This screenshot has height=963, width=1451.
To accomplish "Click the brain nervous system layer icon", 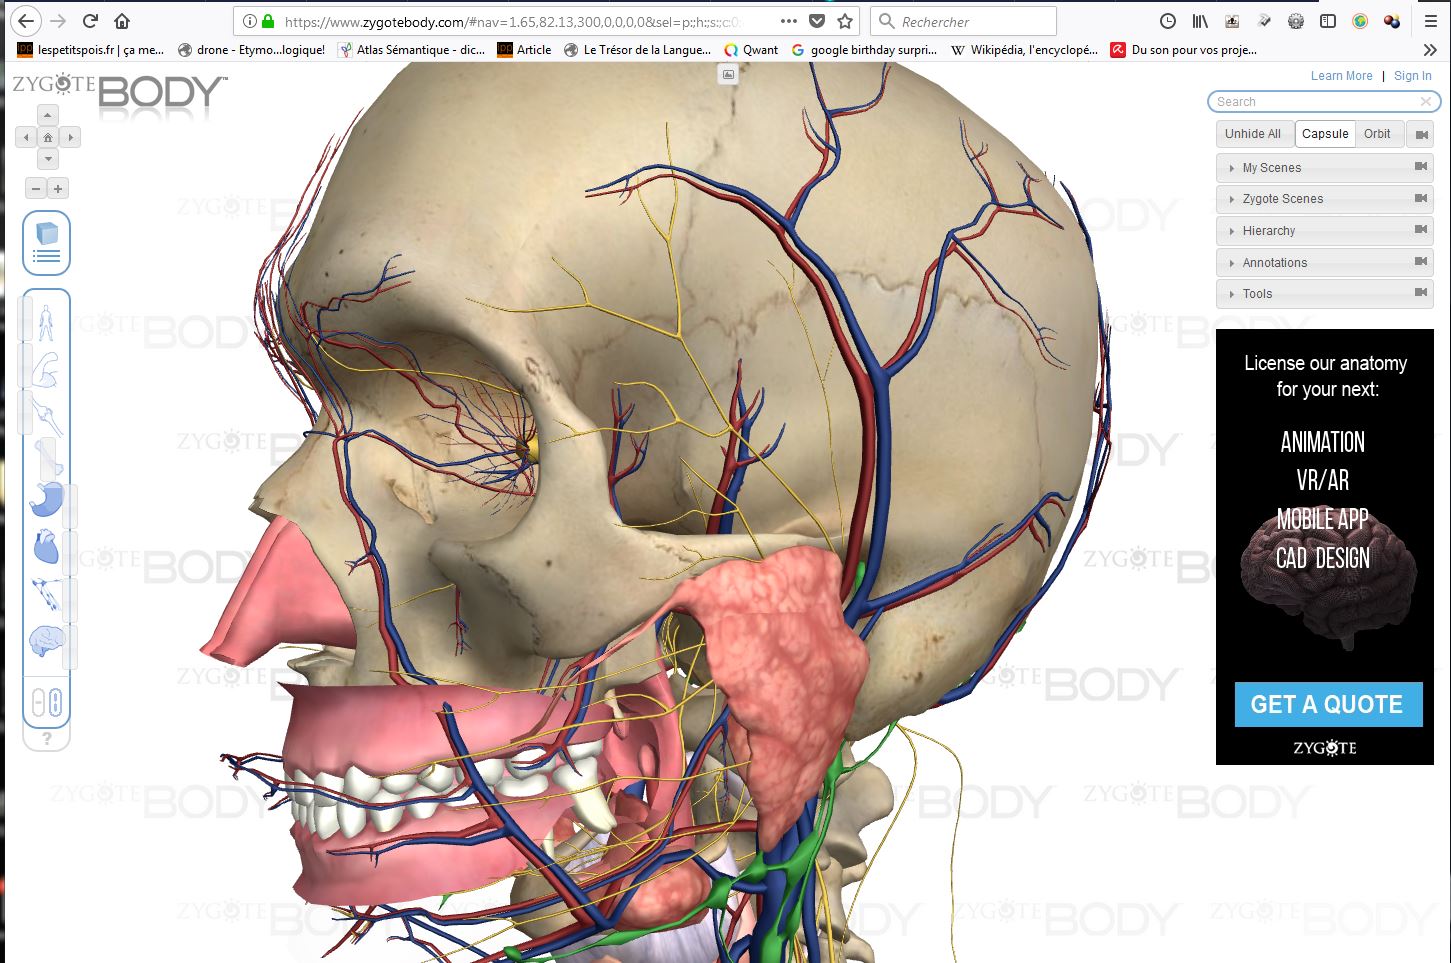I will pos(46,641).
